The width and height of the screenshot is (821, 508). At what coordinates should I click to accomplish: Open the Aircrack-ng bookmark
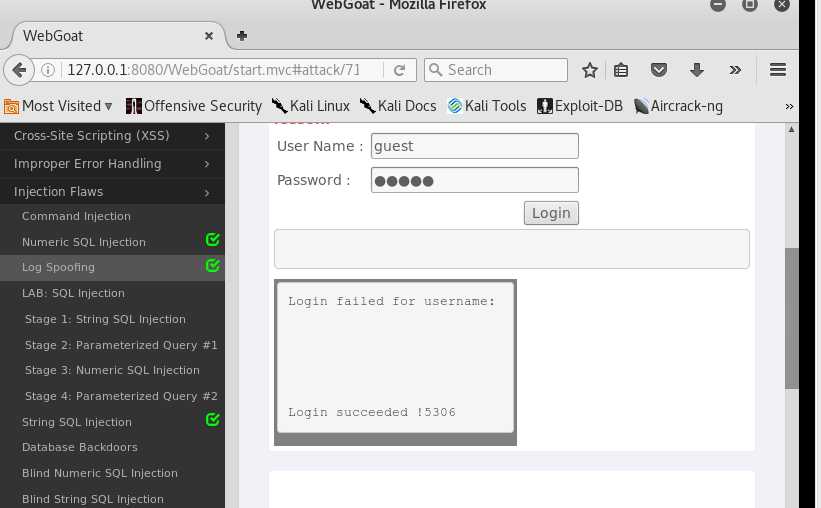(x=678, y=106)
